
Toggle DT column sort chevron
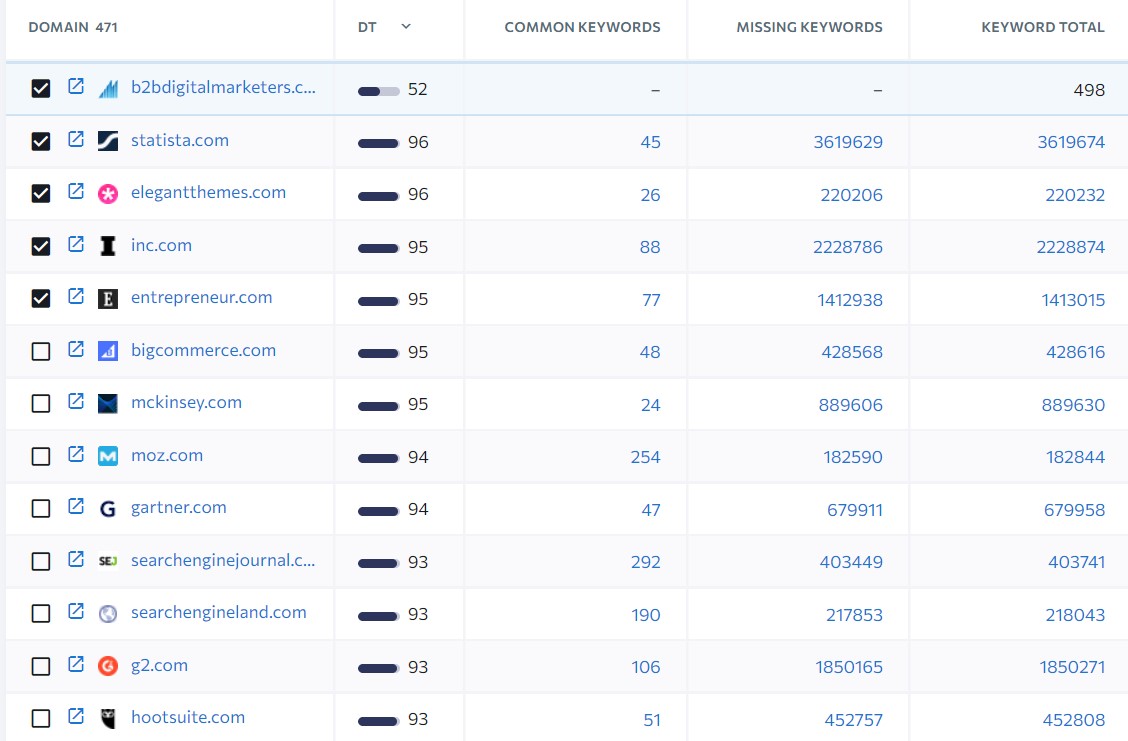pos(406,27)
